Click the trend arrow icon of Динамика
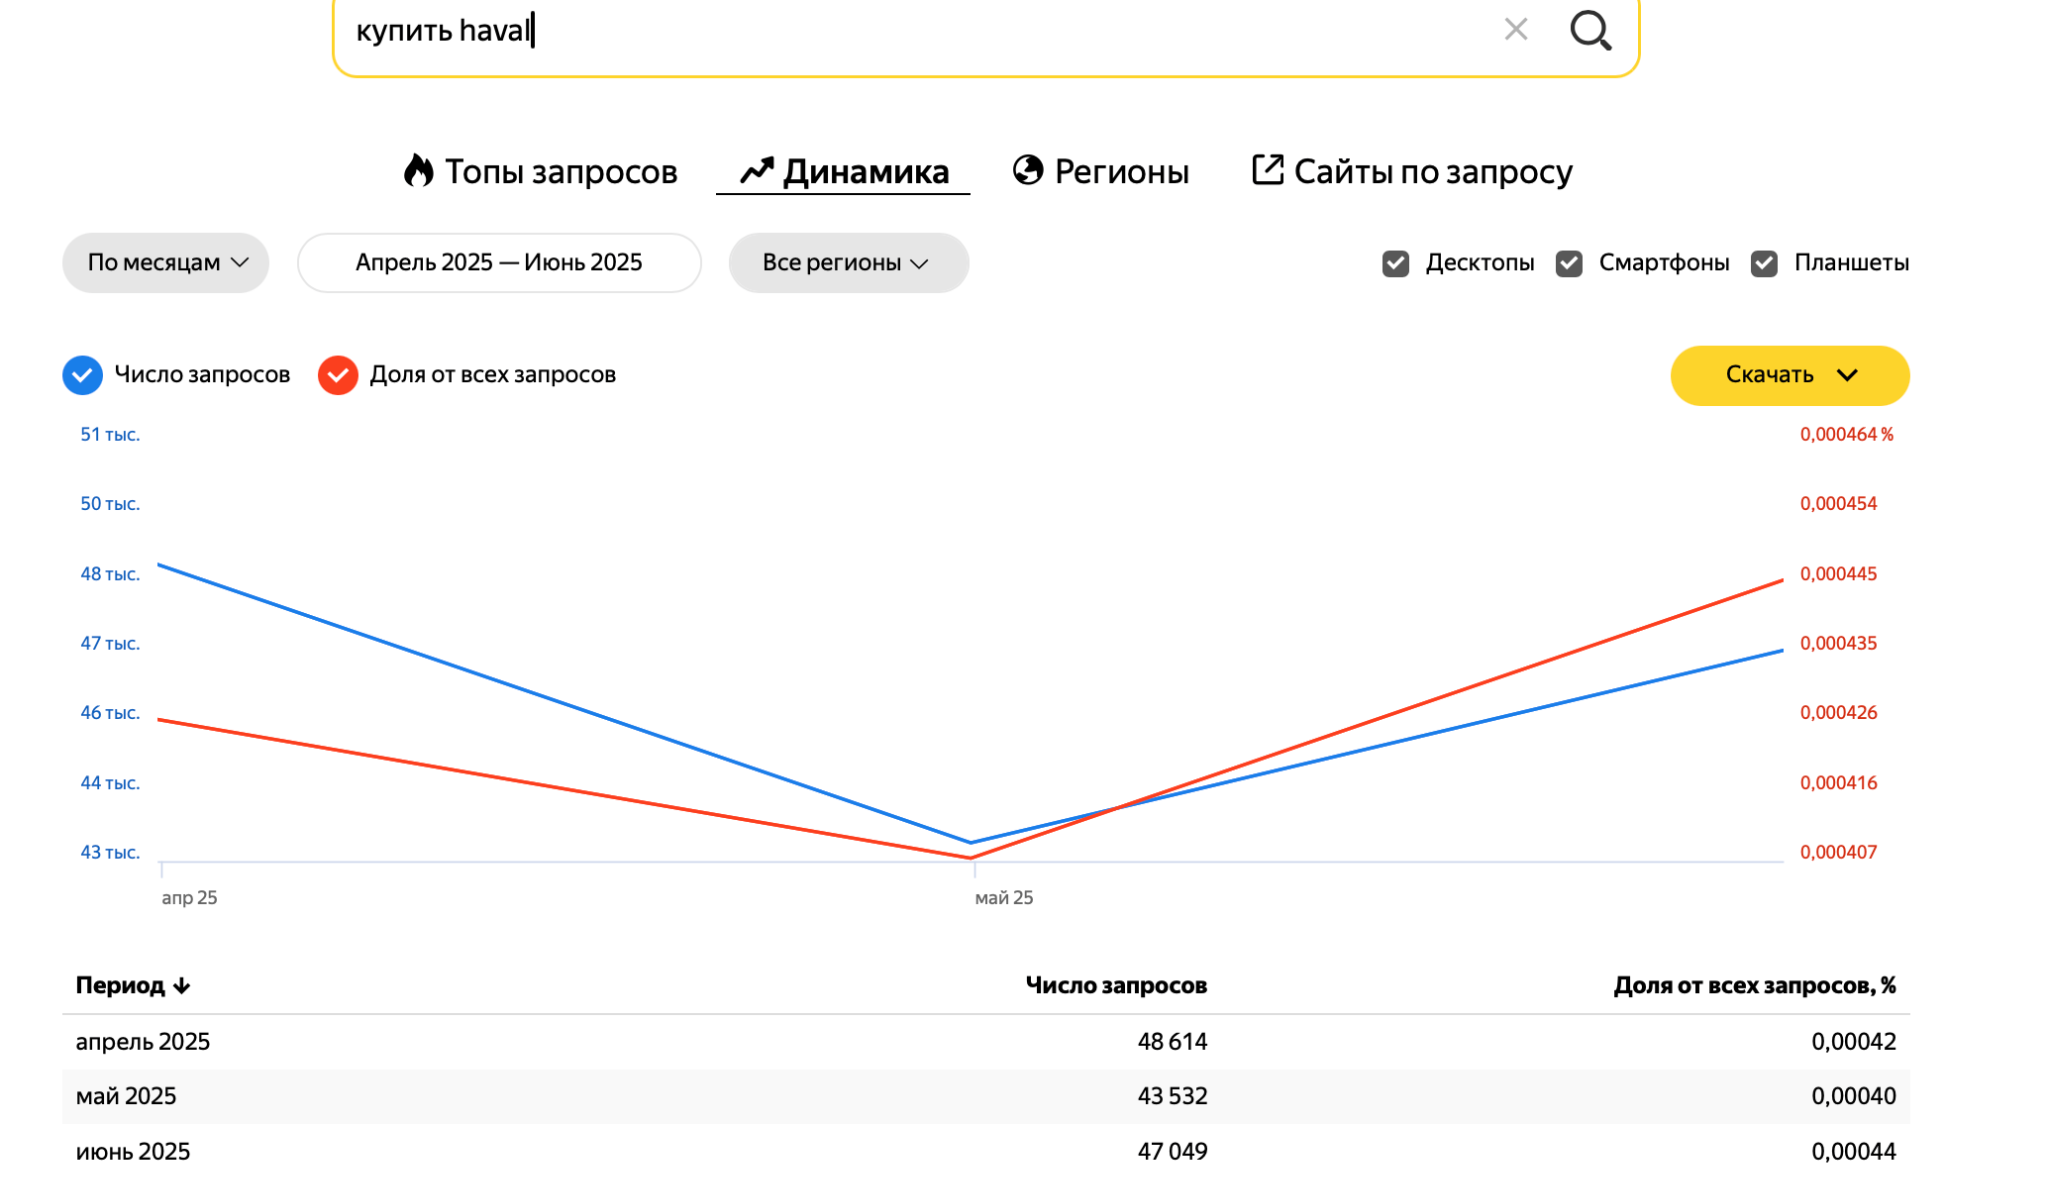 point(757,171)
